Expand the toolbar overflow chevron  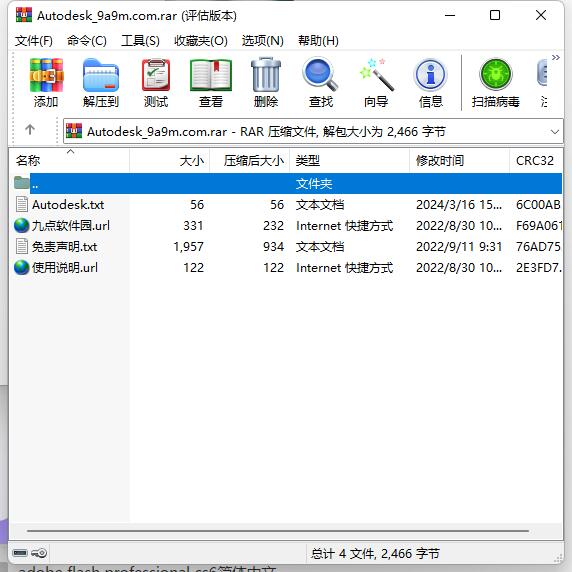pos(556,58)
